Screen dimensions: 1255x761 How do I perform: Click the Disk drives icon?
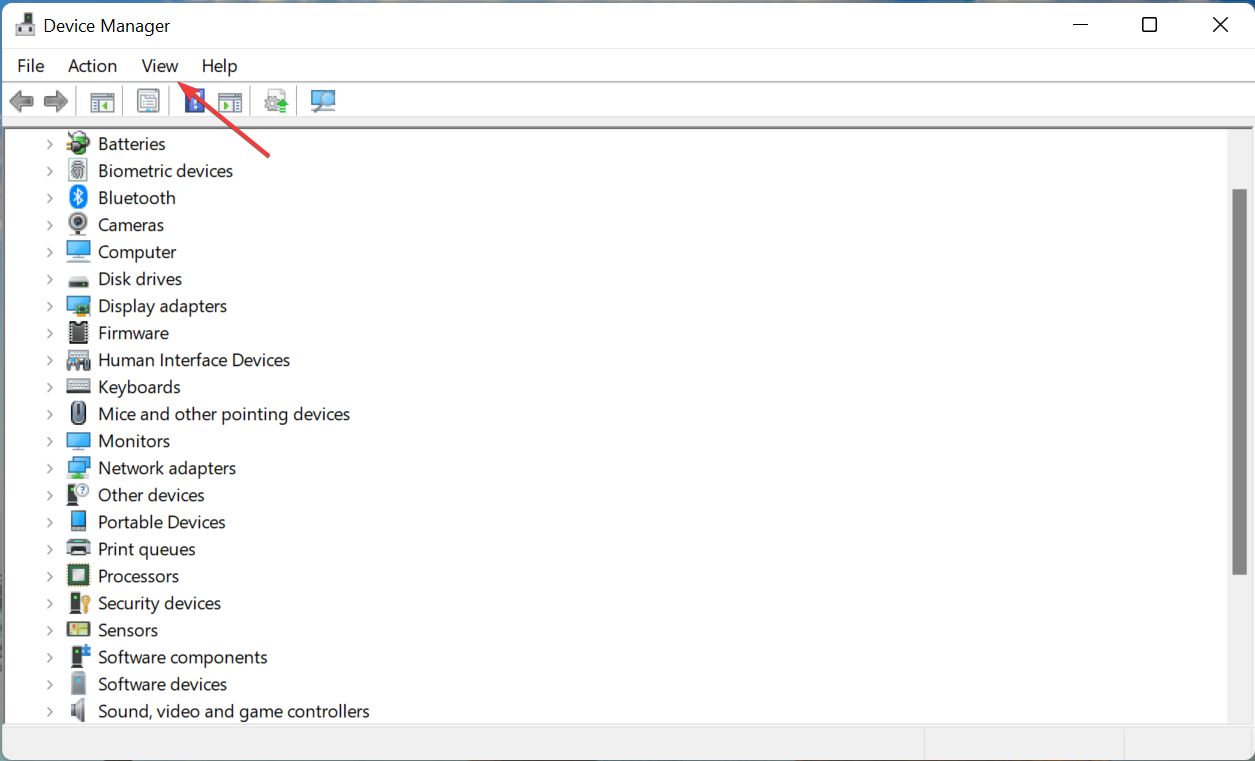pyautogui.click(x=78, y=280)
